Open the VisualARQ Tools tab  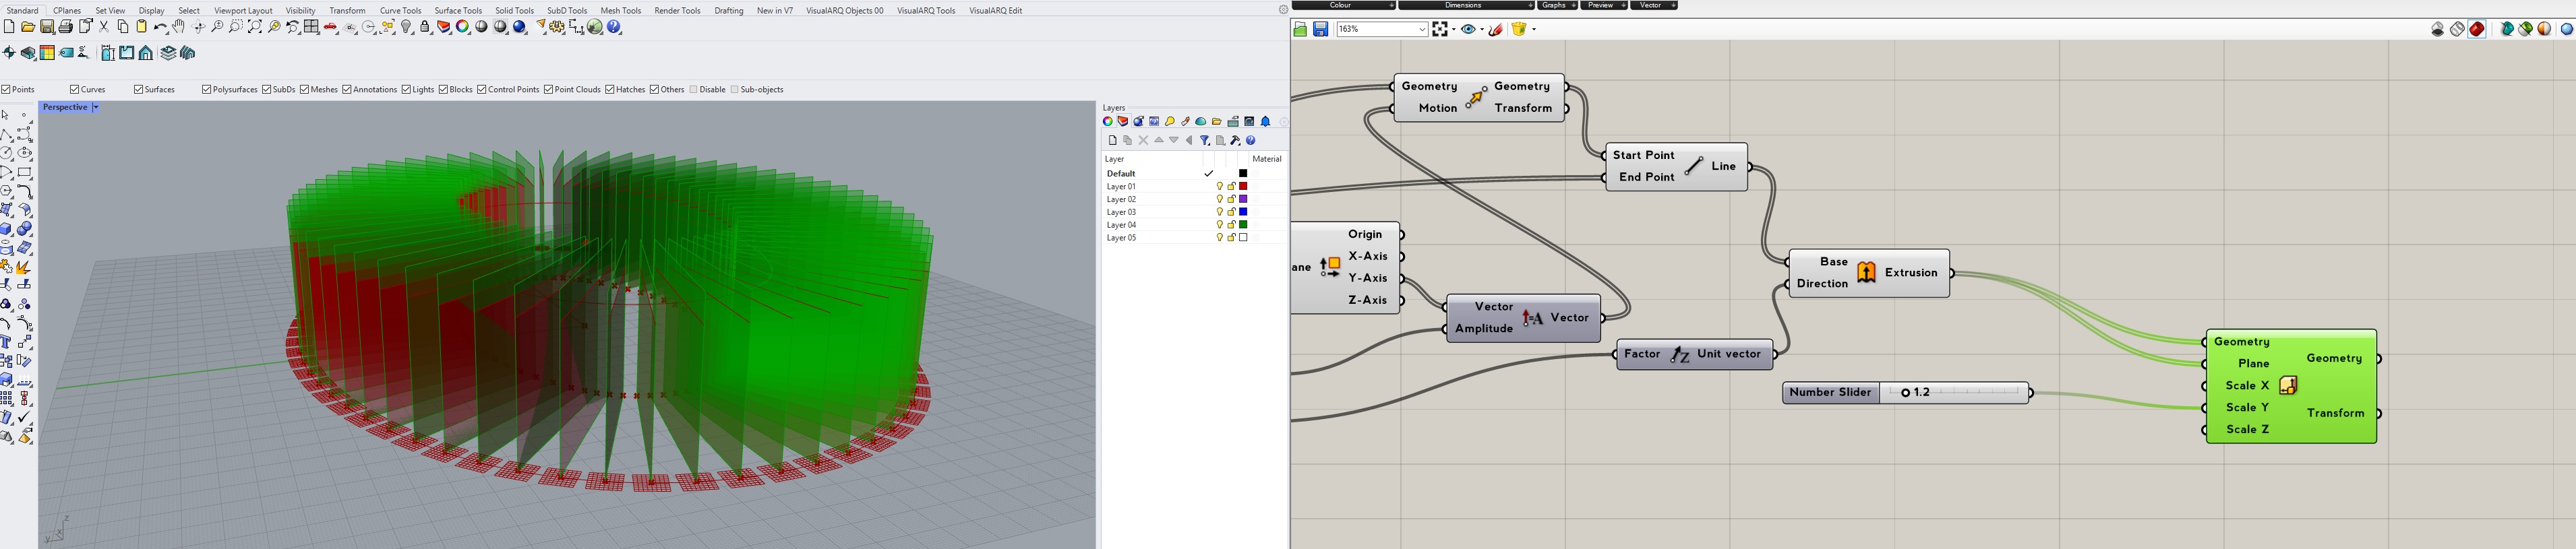tap(926, 11)
